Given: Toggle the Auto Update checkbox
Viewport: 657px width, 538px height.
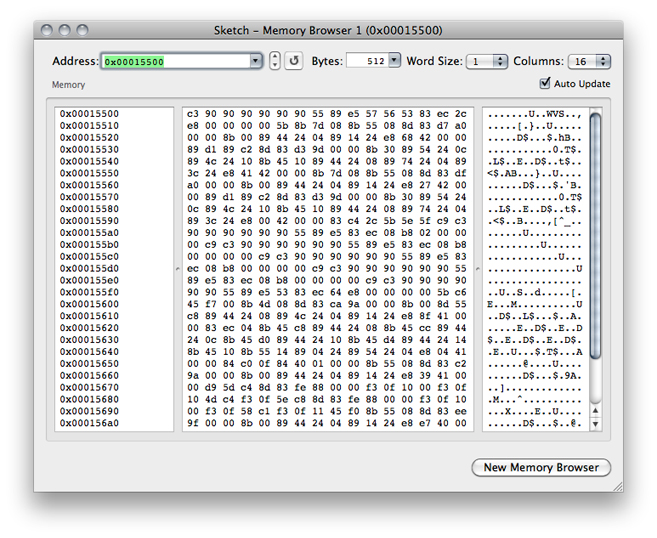Looking at the screenshot, I should 545,83.
